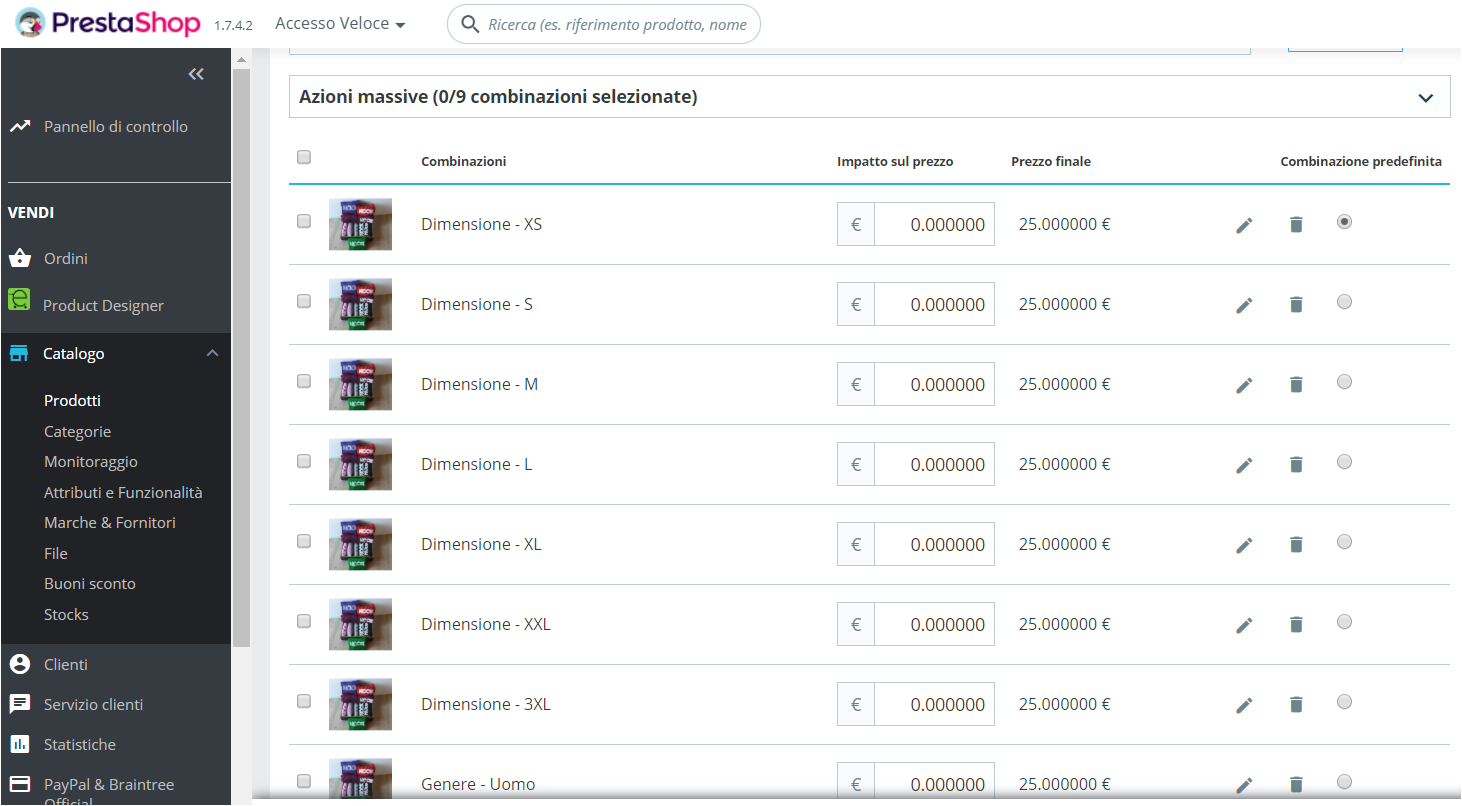This screenshot has height=806, width=1462.
Task: Delete the Dimensione - XXL combination
Action: (1296, 625)
